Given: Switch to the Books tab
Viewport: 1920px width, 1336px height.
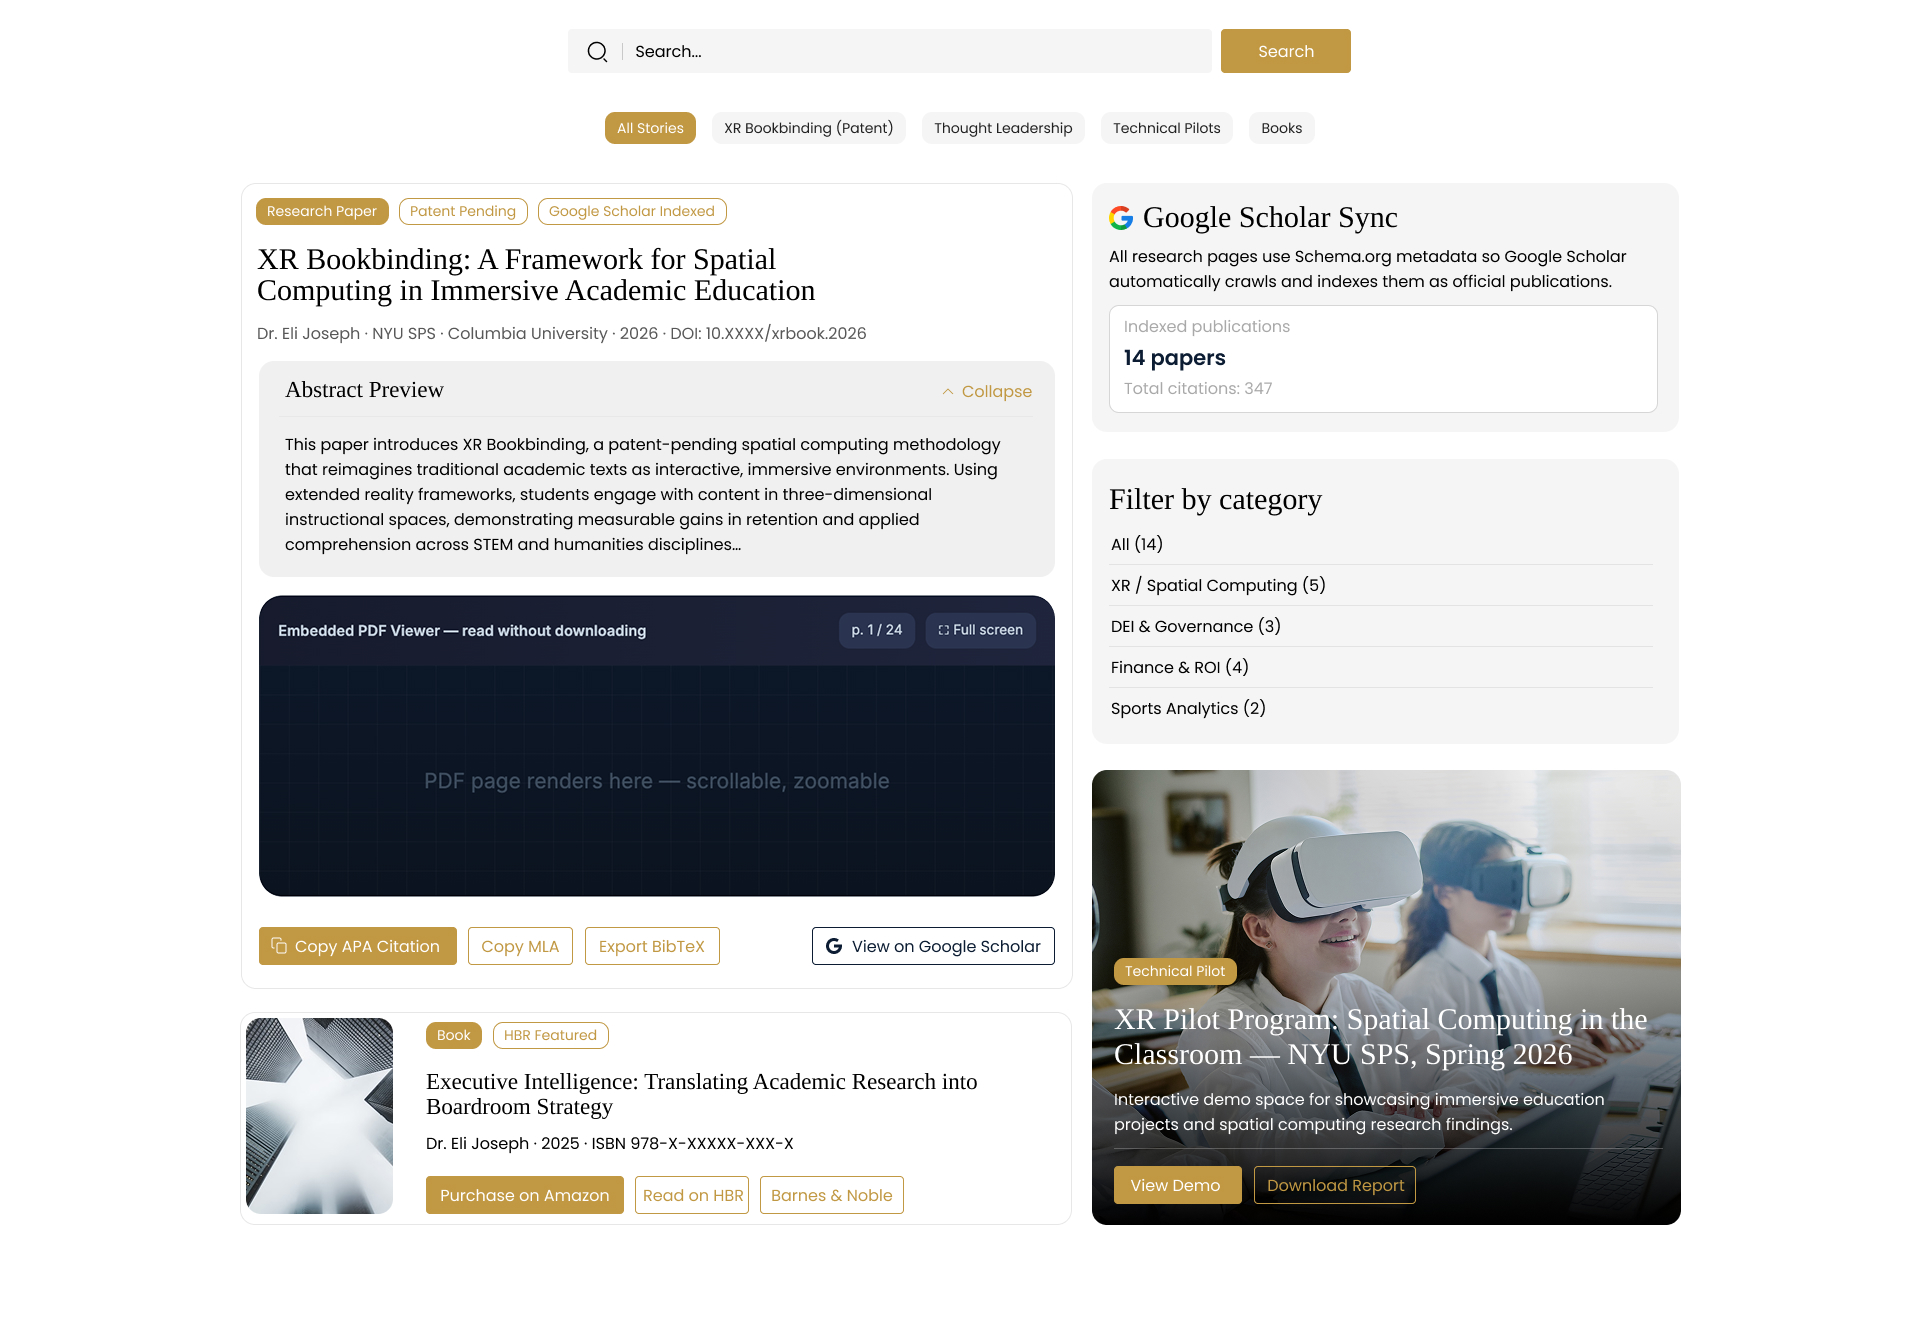Looking at the screenshot, I should click(x=1281, y=128).
